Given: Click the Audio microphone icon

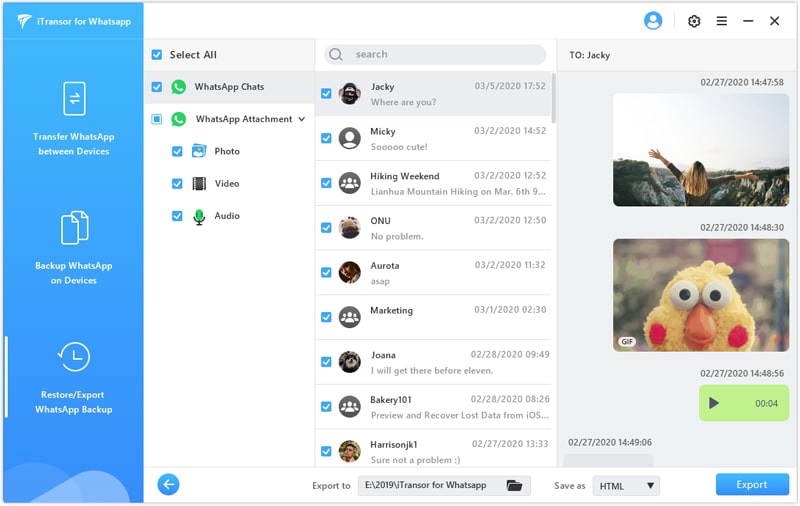Looking at the screenshot, I should (199, 217).
